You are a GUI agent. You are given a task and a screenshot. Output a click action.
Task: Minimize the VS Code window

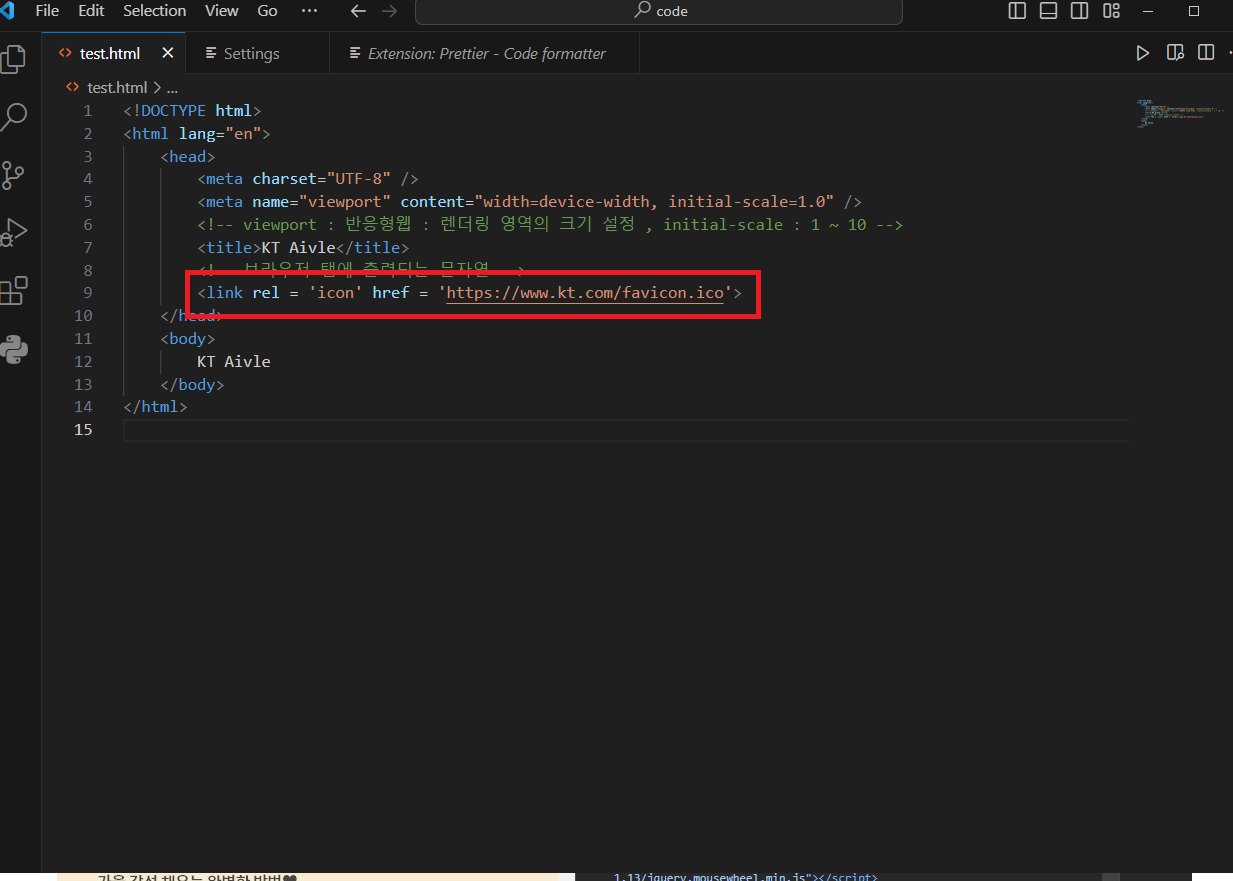tap(1147, 11)
